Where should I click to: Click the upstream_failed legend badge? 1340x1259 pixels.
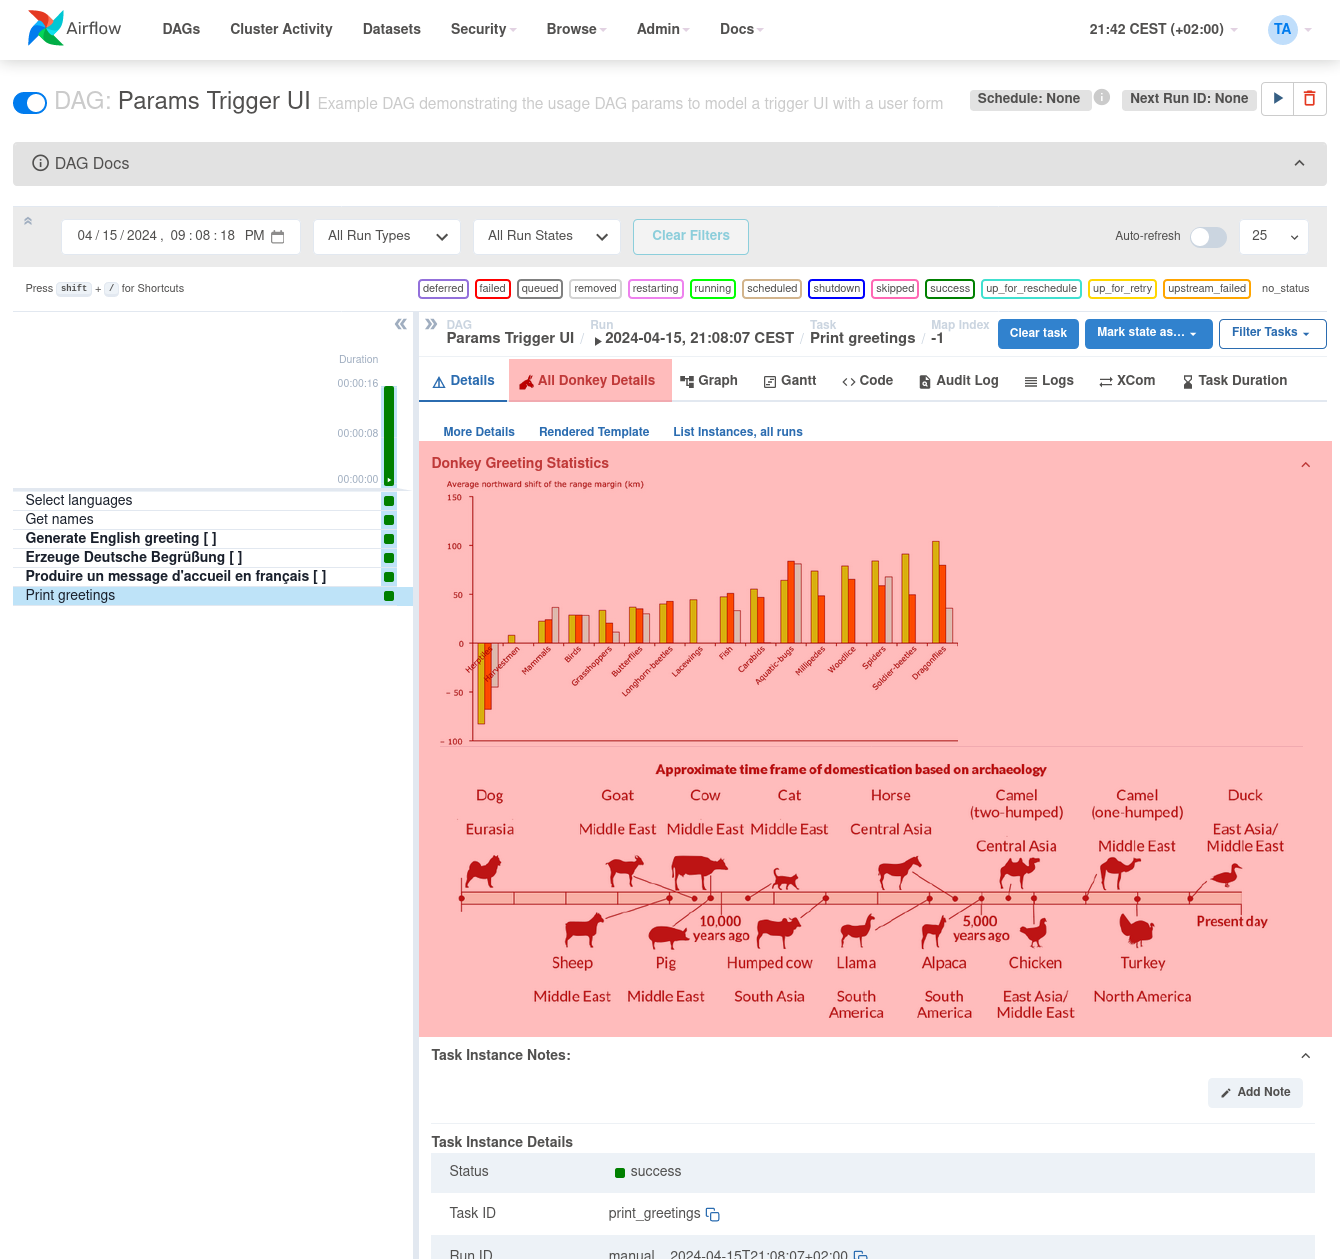point(1207,289)
